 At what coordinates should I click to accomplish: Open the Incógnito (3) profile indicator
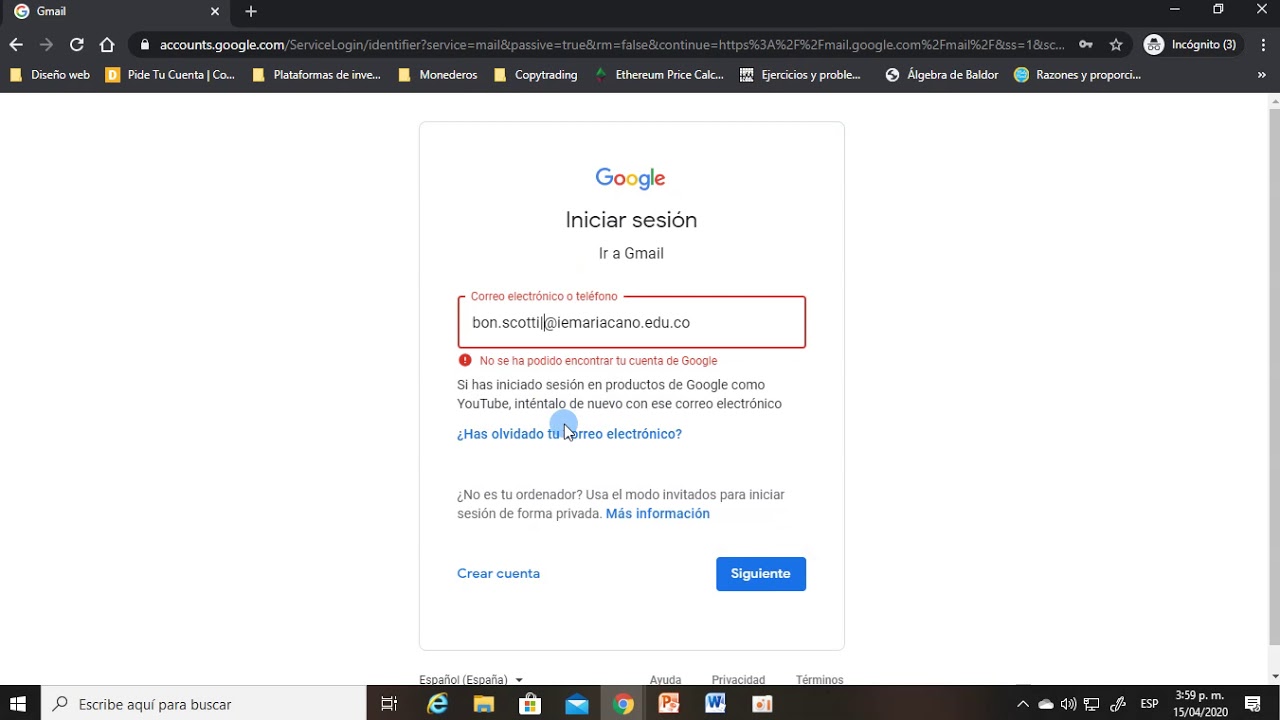coord(1190,45)
